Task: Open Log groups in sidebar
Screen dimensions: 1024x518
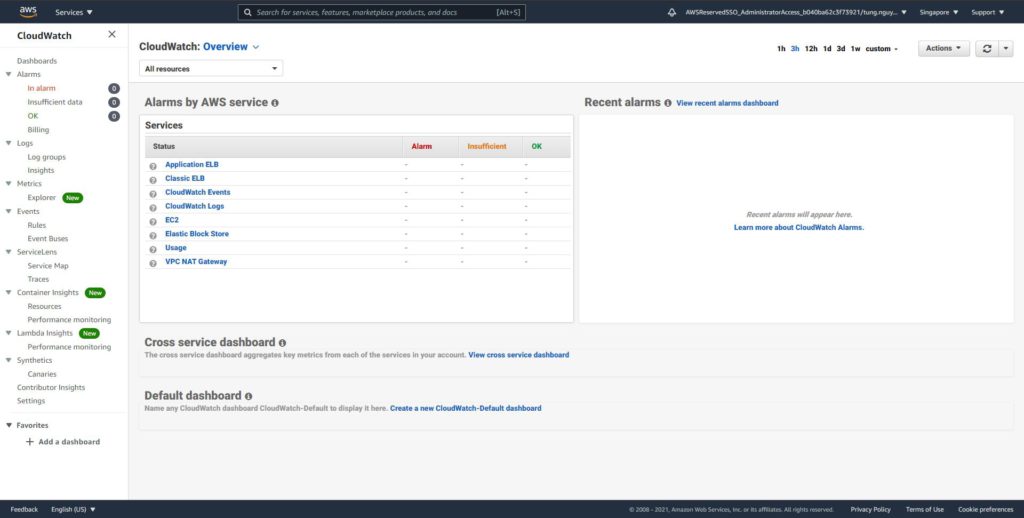Action: (46, 157)
